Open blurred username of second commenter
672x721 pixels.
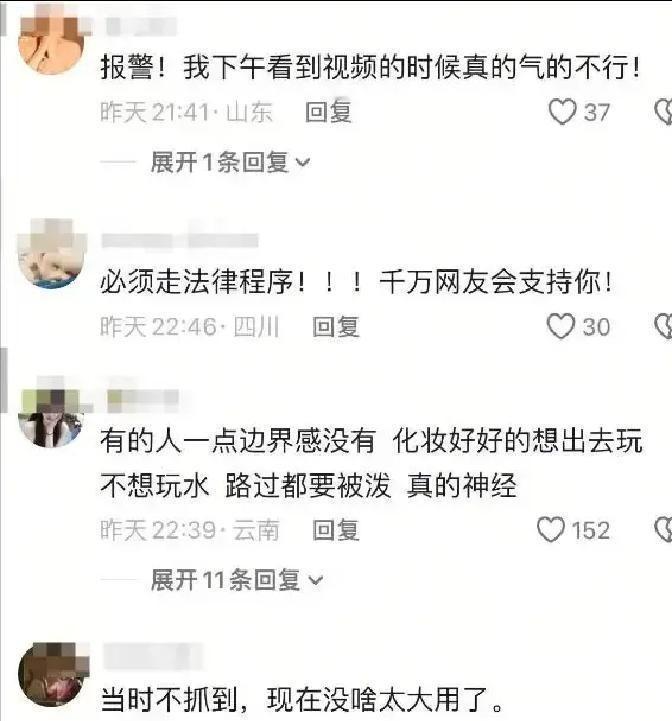180,240
